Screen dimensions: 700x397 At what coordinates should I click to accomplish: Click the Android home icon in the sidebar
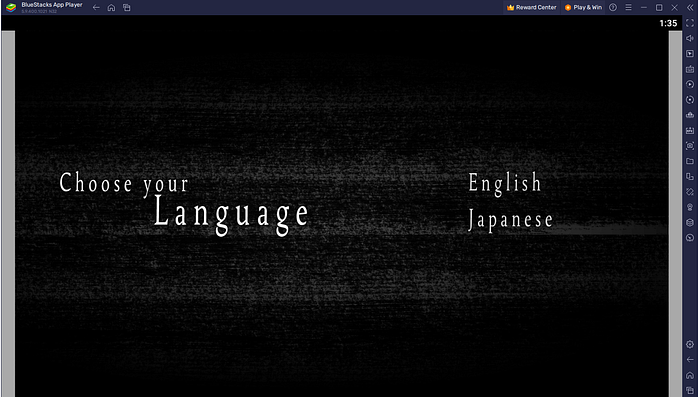pyautogui.click(x=690, y=375)
